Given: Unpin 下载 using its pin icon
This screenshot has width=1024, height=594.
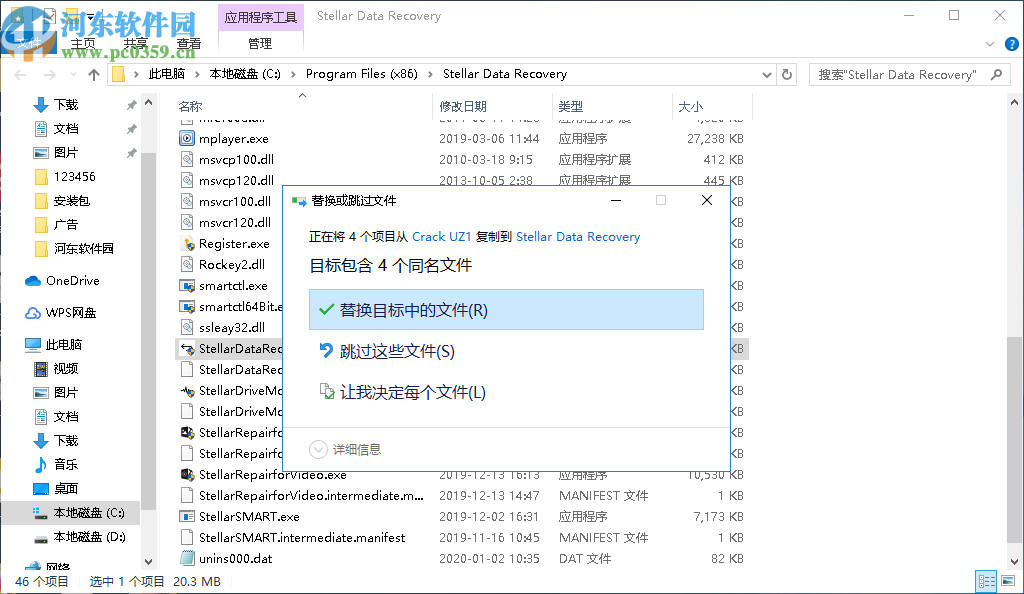Looking at the screenshot, I should [130, 106].
